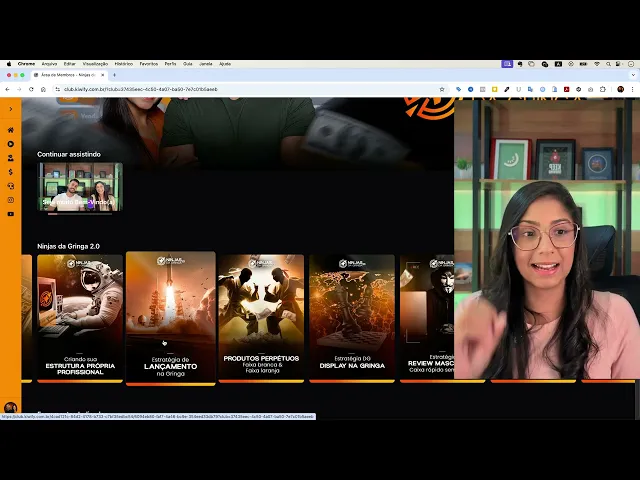Viewport: 640px width, 480px height.
Task: Click the browser Home button
Action: 43,89
